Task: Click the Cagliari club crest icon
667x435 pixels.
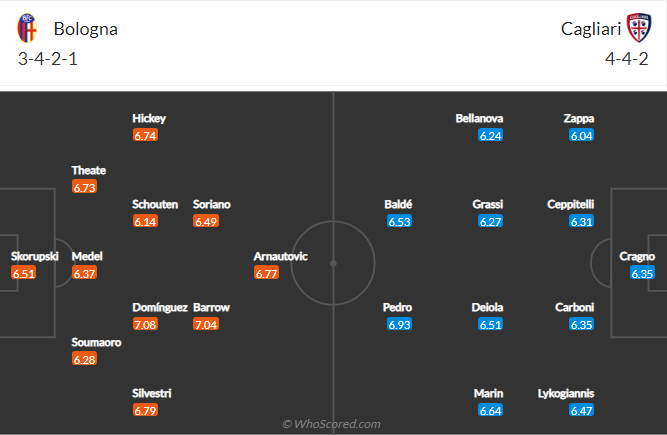Action: pyautogui.click(x=639, y=28)
